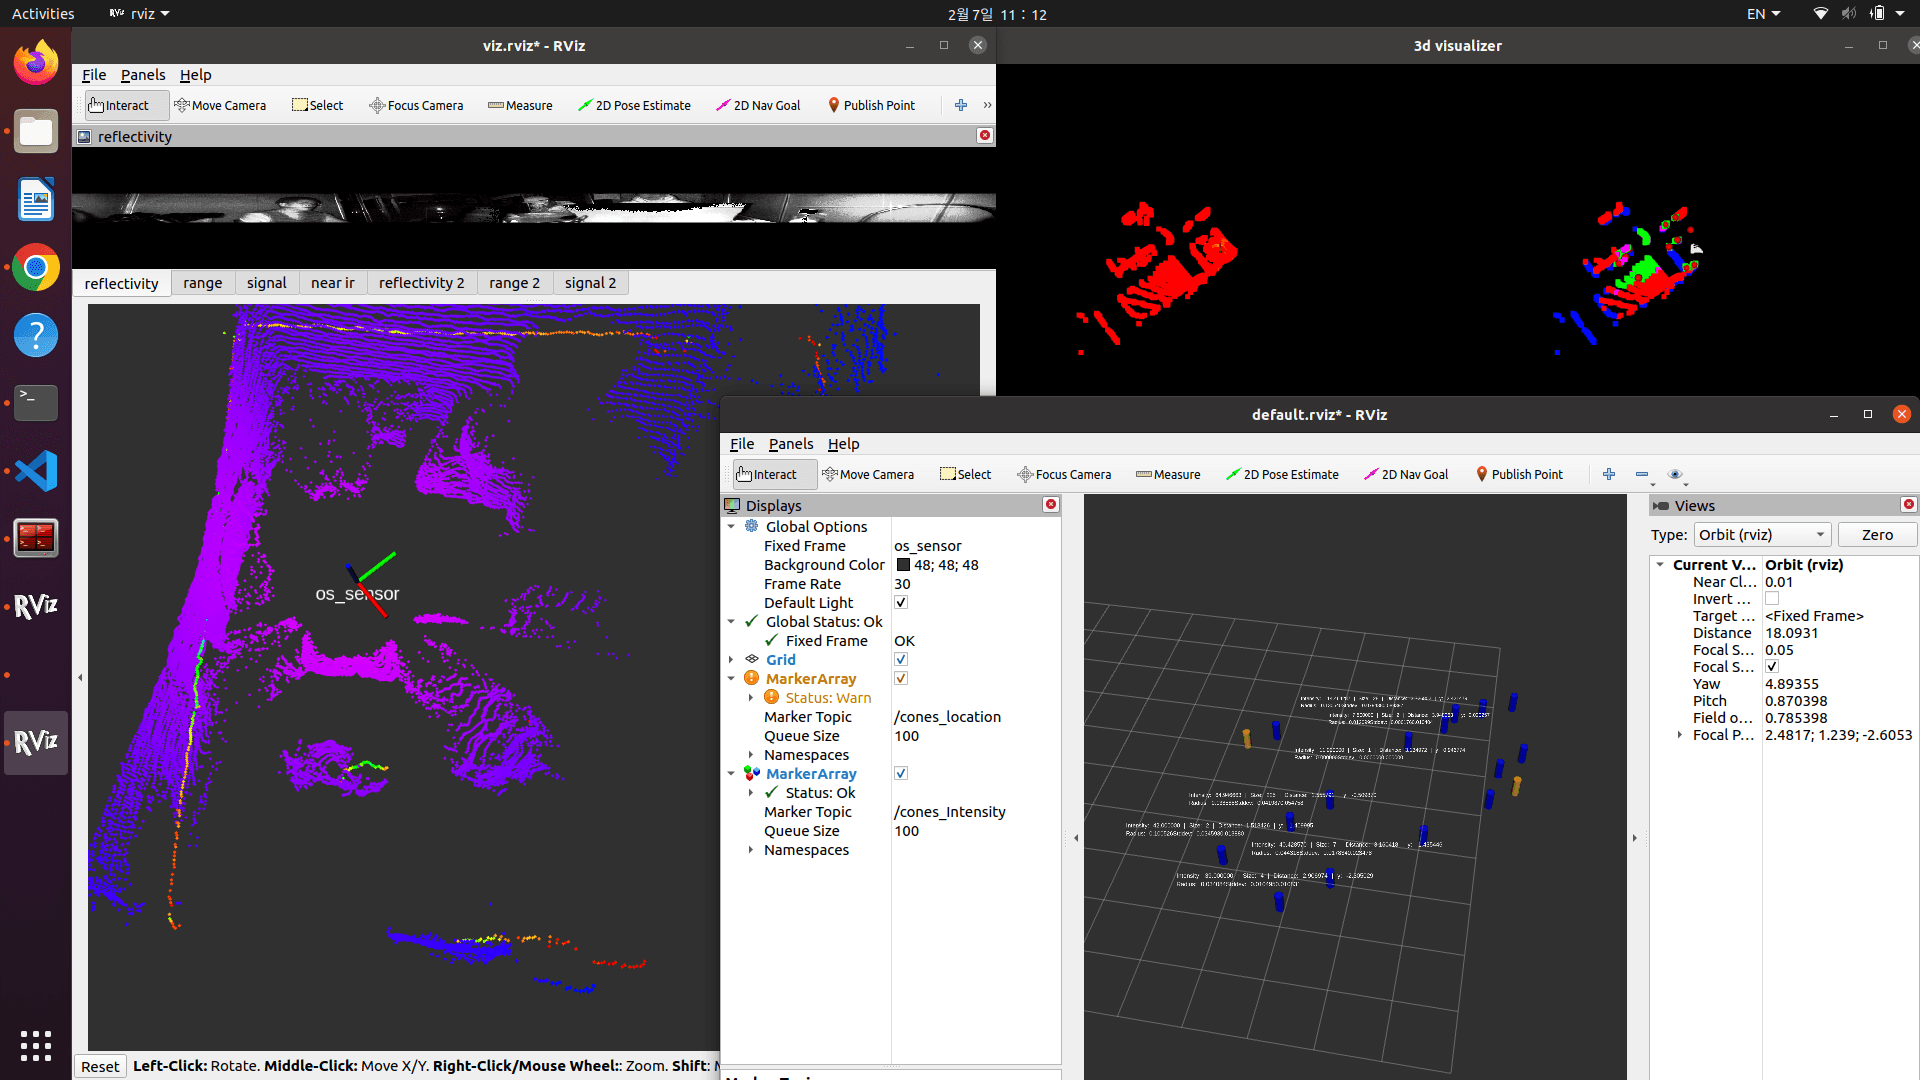Collapse Global Status: Ok node
Viewport: 1920px width, 1080px height.
coord(731,621)
